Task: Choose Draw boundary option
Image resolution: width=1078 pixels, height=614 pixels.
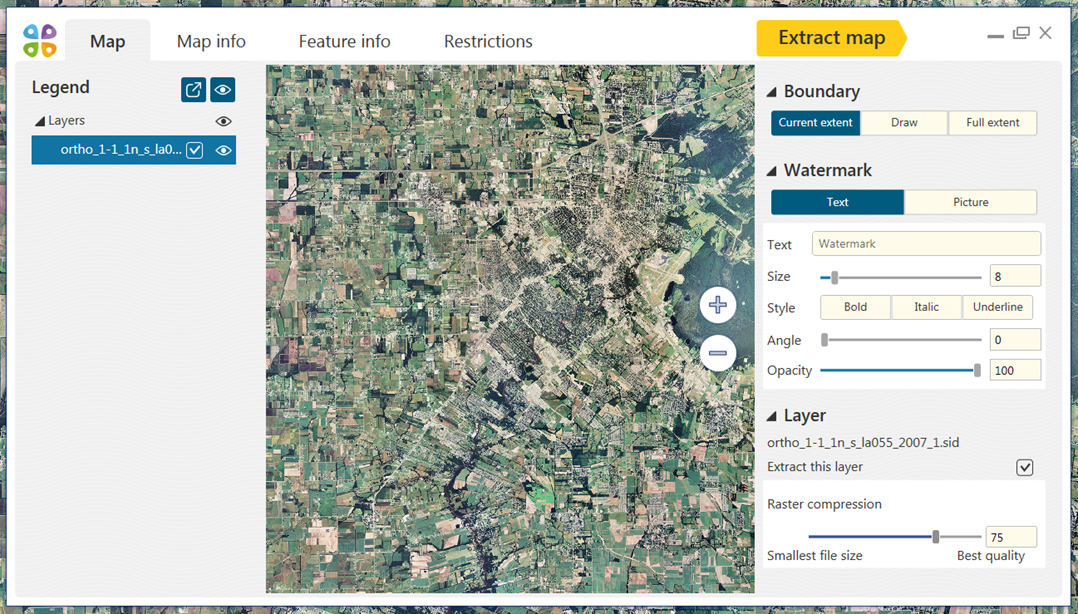Action: click(904, 123)
